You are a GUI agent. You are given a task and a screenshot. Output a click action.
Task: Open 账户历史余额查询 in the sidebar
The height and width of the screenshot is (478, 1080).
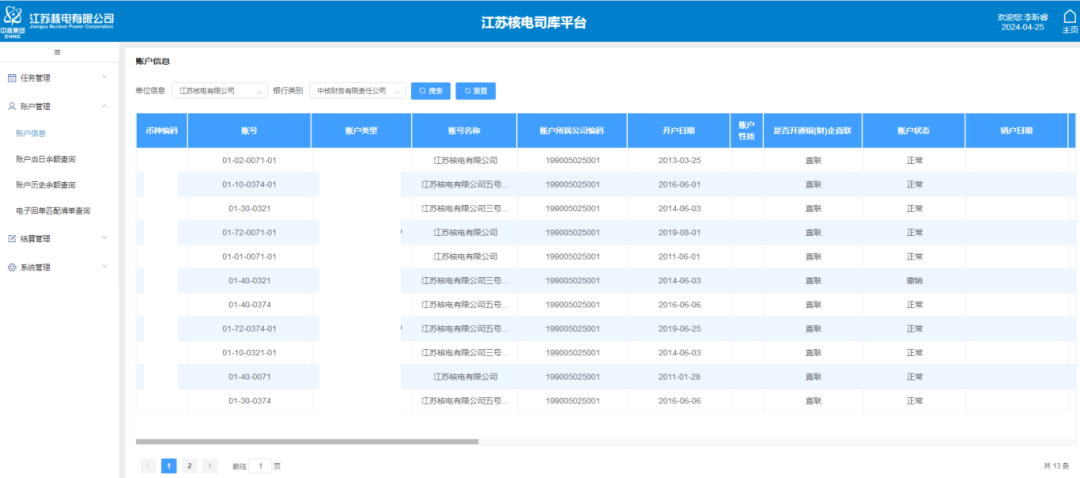[x=46, y=185]
